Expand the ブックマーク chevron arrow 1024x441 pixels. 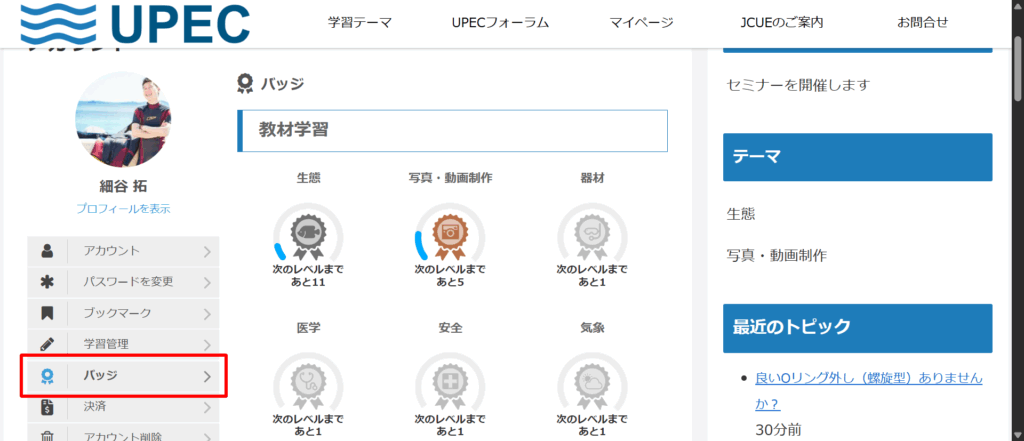(207, 313)
